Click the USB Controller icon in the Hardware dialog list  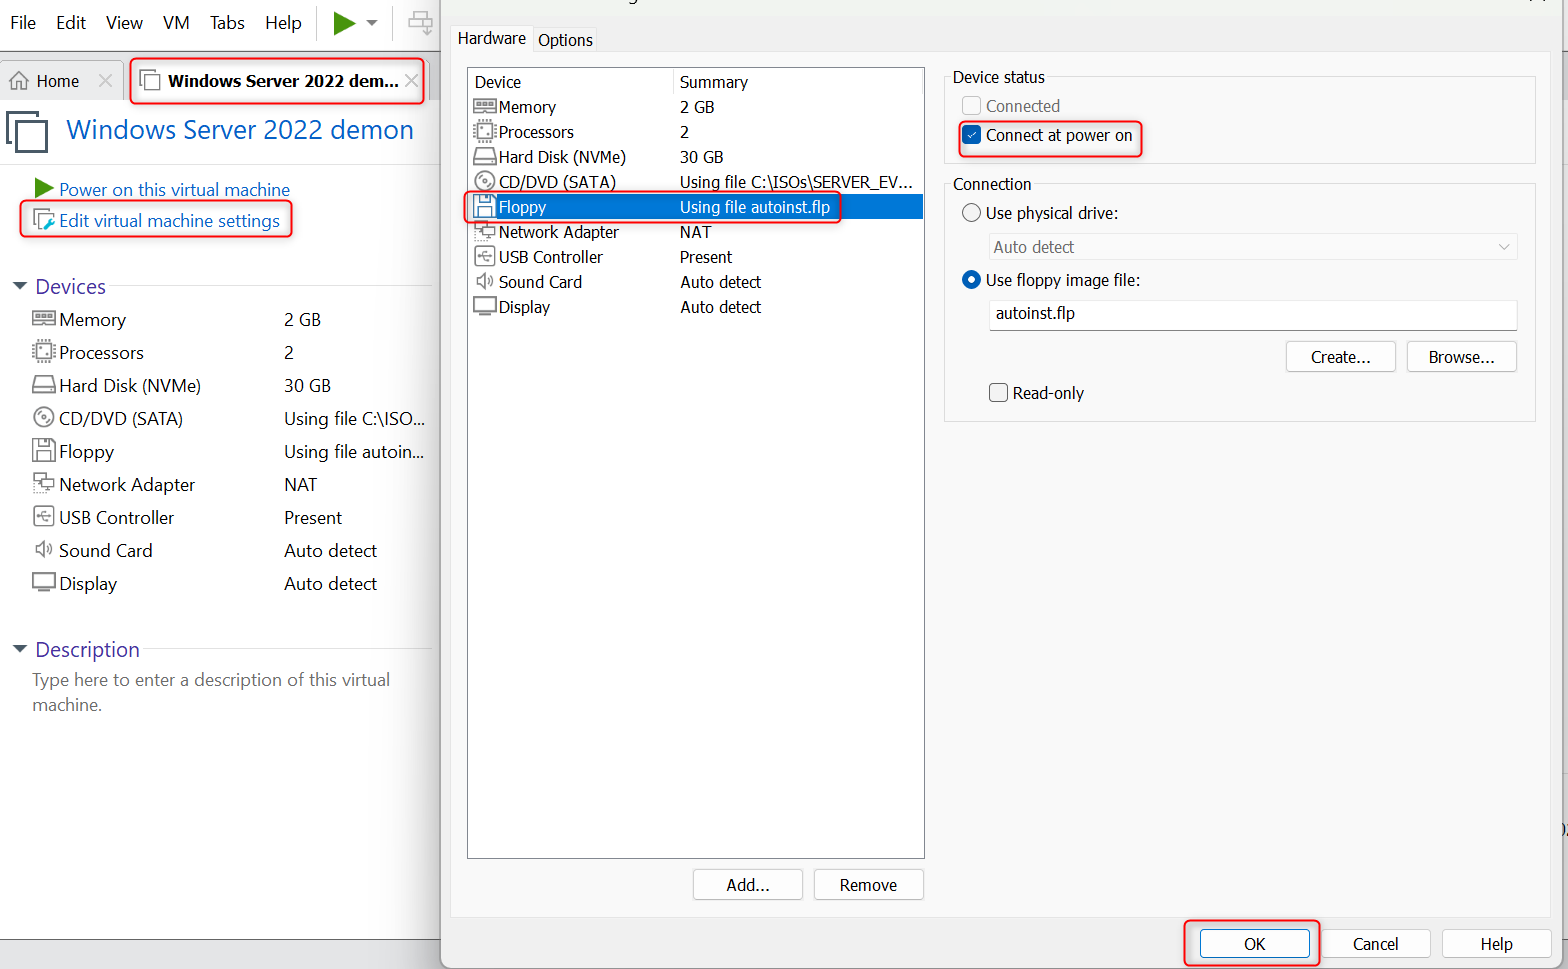pos(485,256)
